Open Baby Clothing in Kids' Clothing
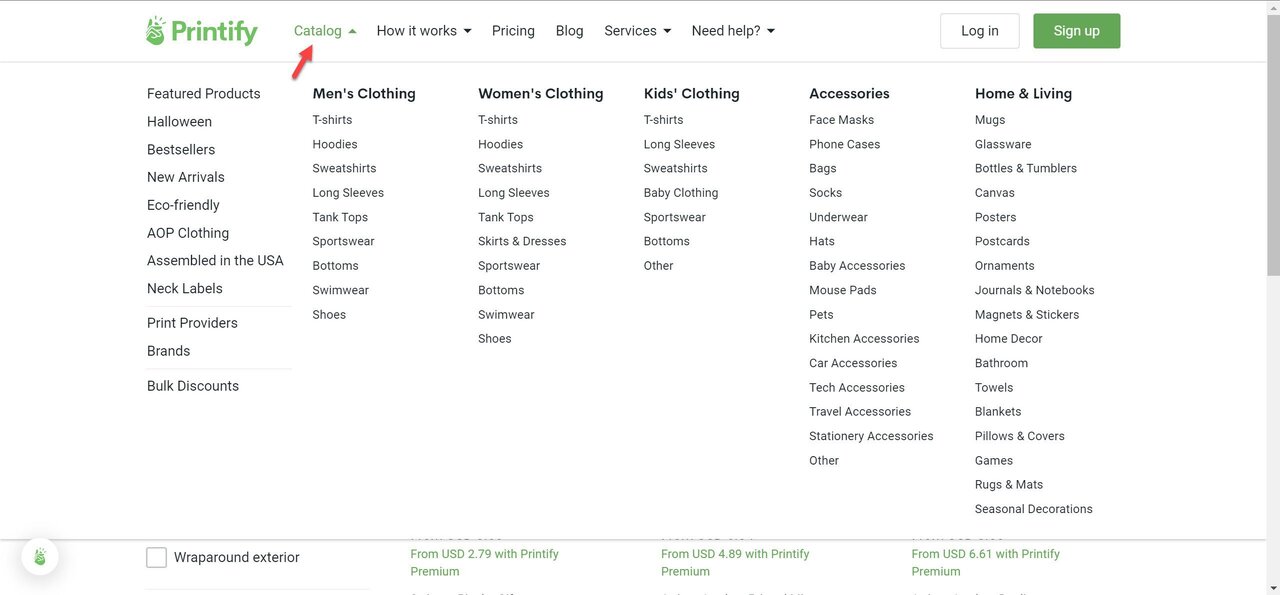This screenshot has width=1280, height=595. click(681, 193)
